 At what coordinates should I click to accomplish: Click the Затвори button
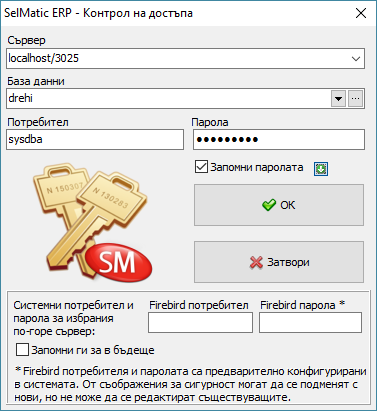click(x=279, y=262)
